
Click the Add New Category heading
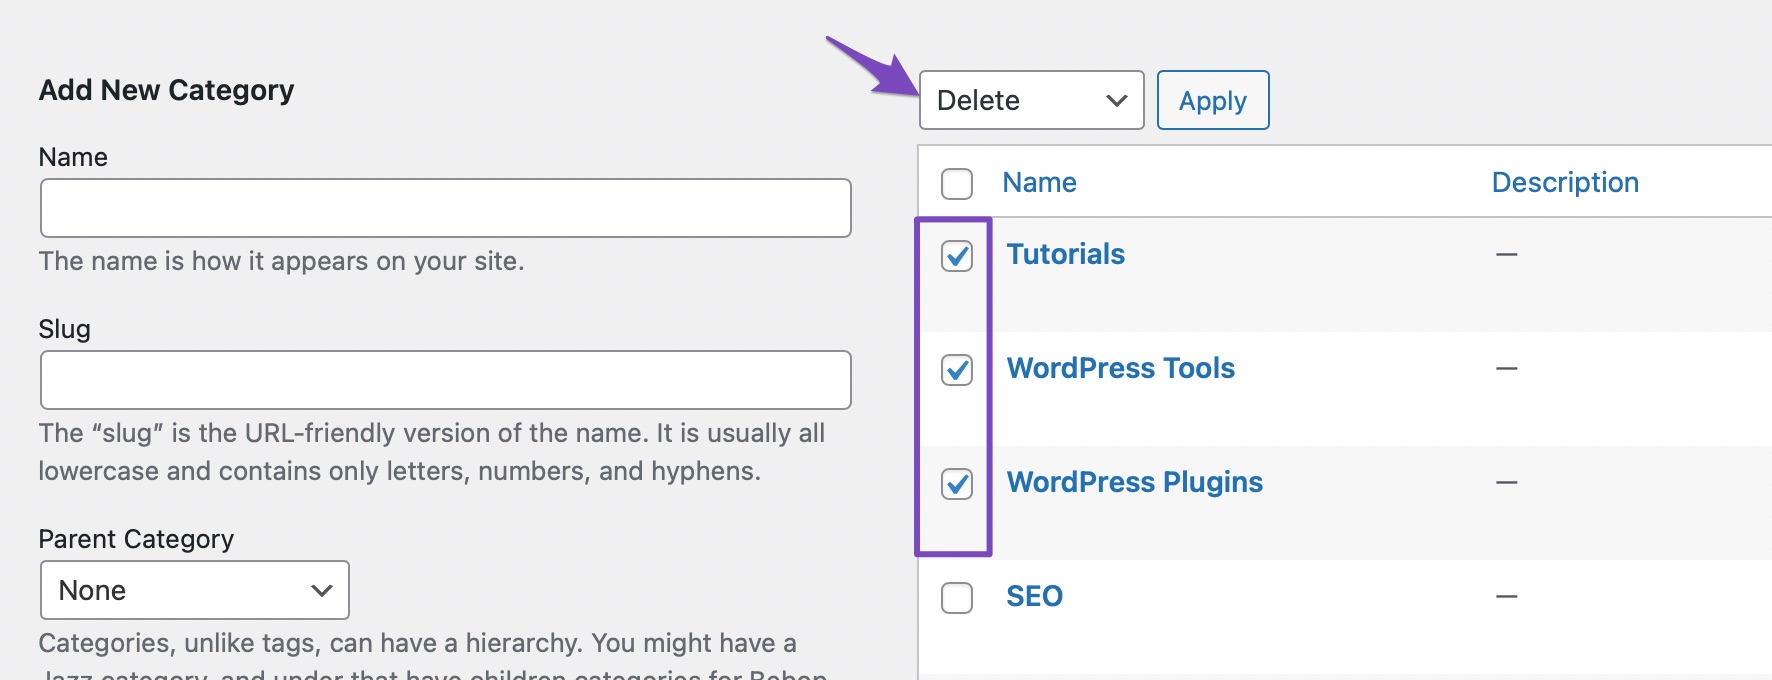167,90
